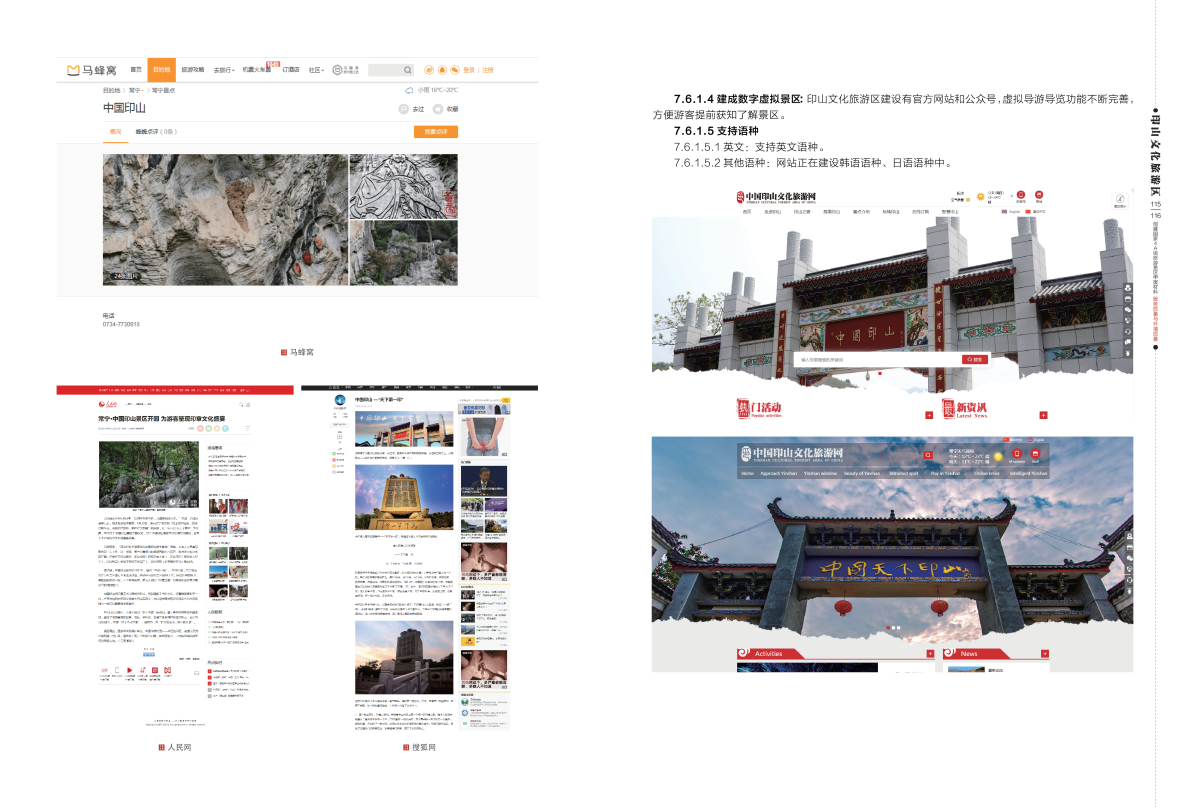This screenshot has width=1190, height=808.
Task: Click the orange 我要点评 button
Action: 436,132
